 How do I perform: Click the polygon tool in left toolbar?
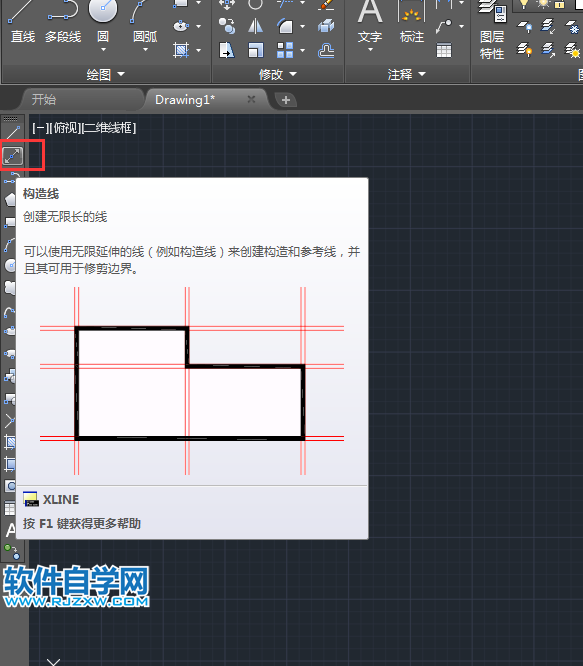tap(10, 200)
